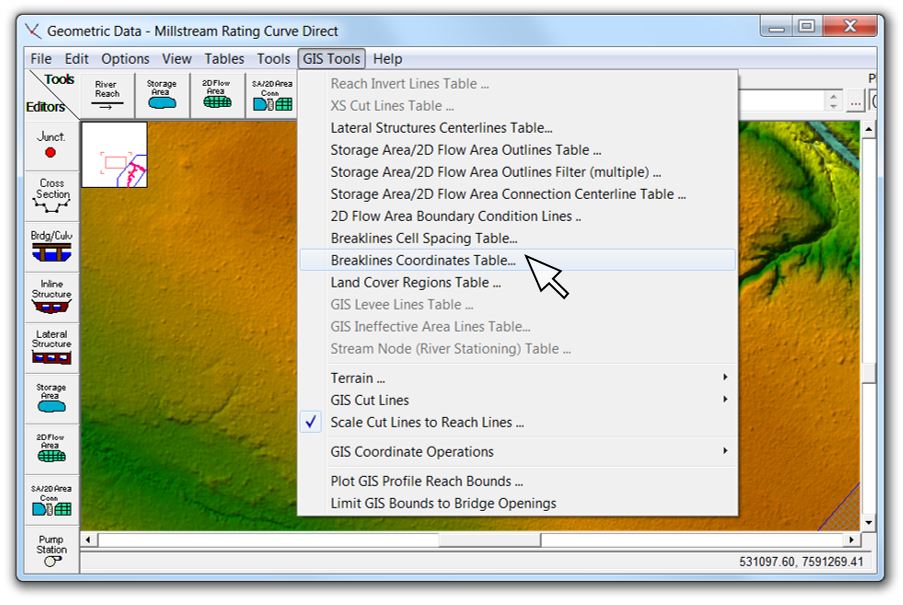Toggle Scale Cut Lines to Reach Lines checkmark

312,422
